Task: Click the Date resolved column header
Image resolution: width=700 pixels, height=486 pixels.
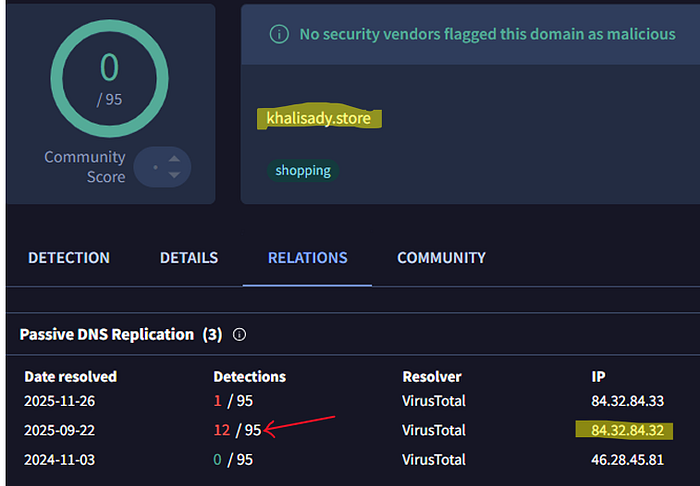Action: 71,377
